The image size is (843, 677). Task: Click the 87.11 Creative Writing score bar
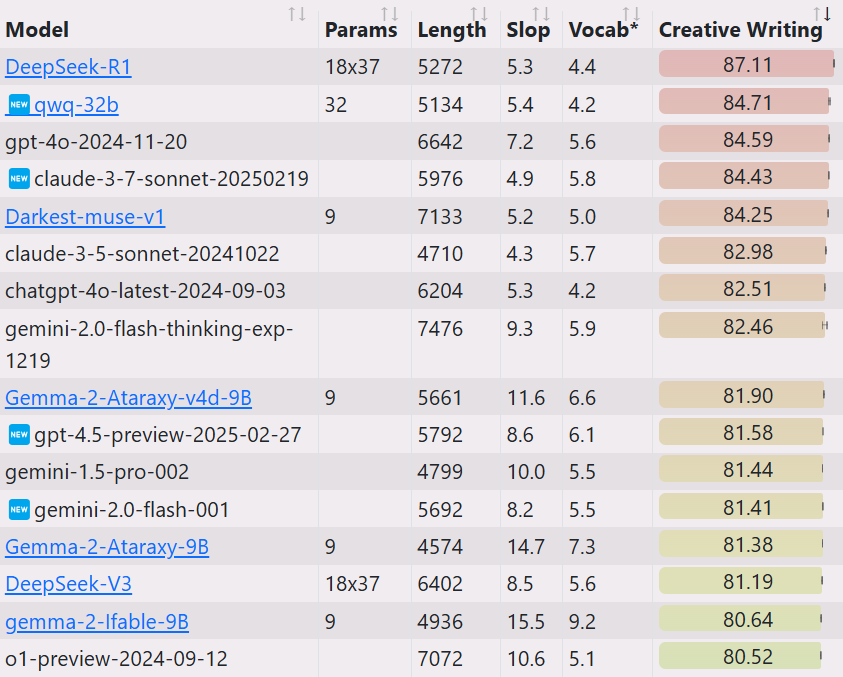pyautogui.click(x=746, y=65)
